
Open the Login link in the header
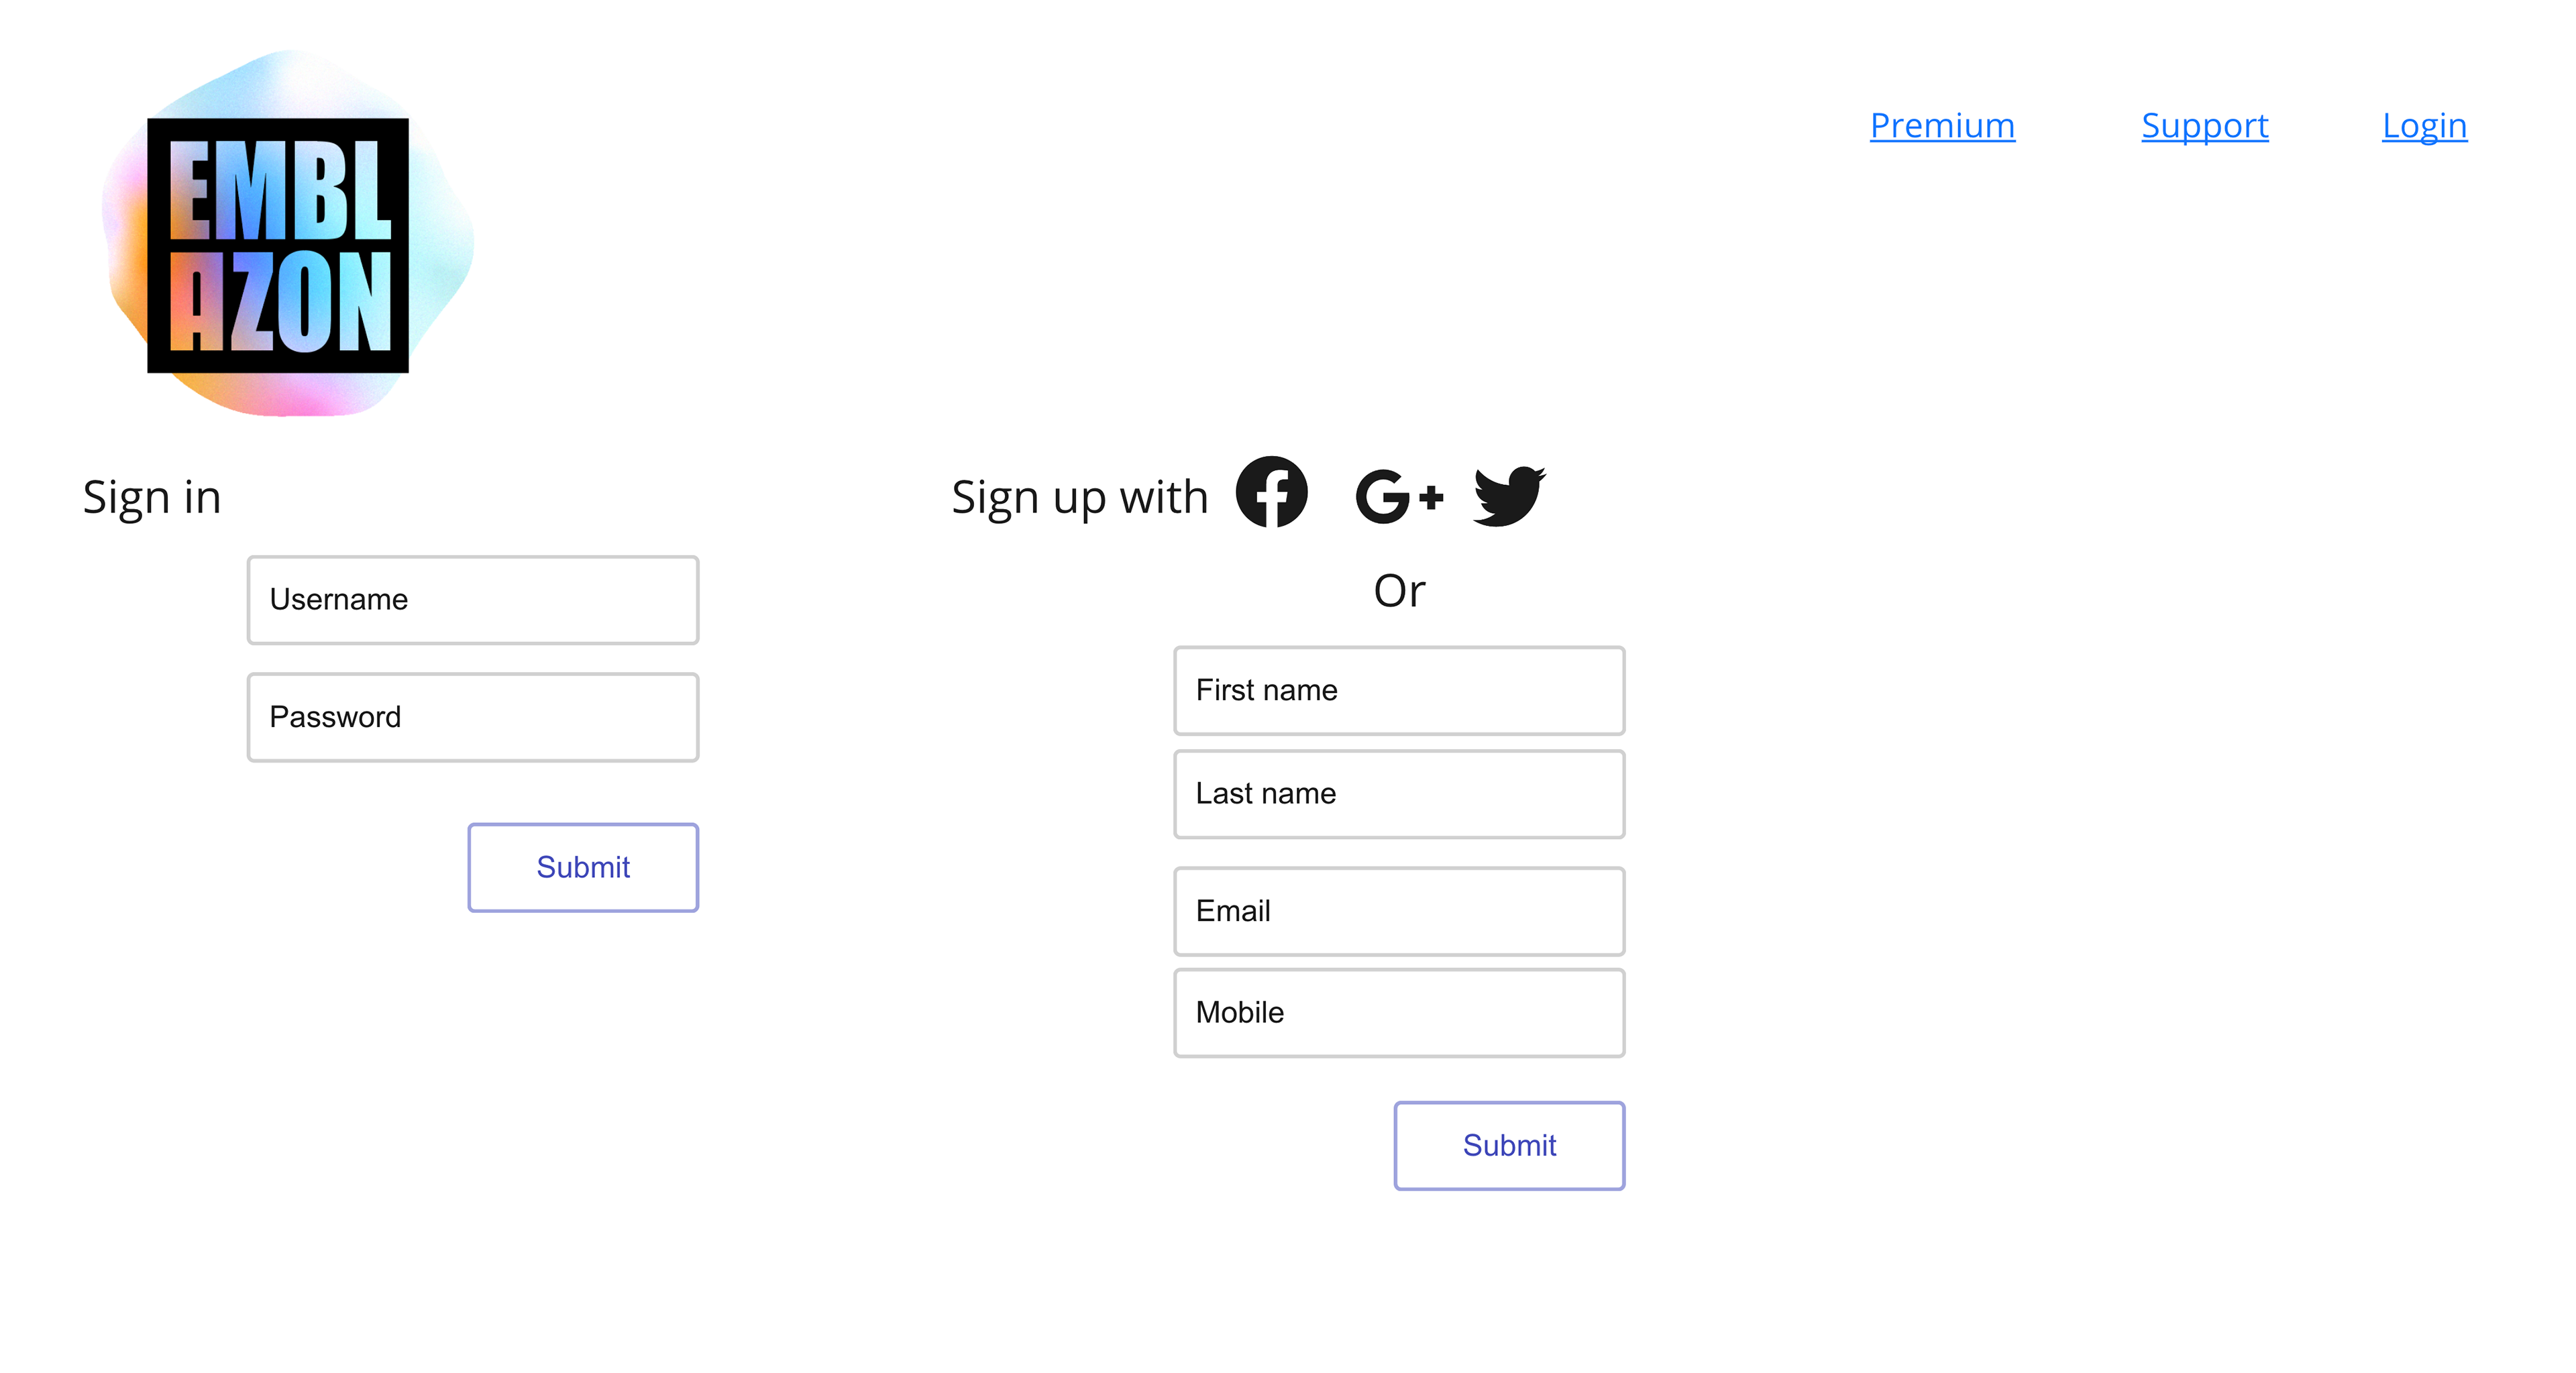click(x=2424, y=126)
